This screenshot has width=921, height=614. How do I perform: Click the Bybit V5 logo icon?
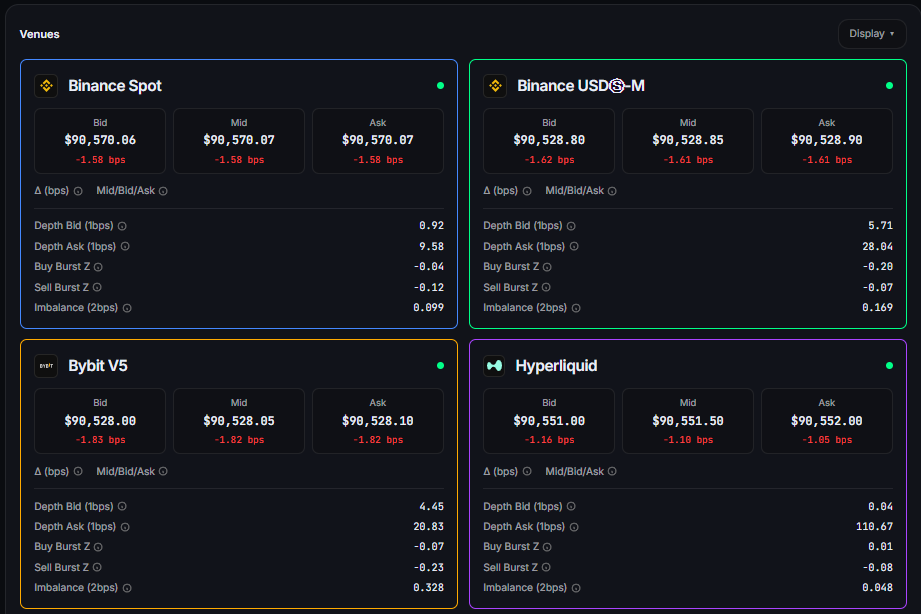[46, 366]
